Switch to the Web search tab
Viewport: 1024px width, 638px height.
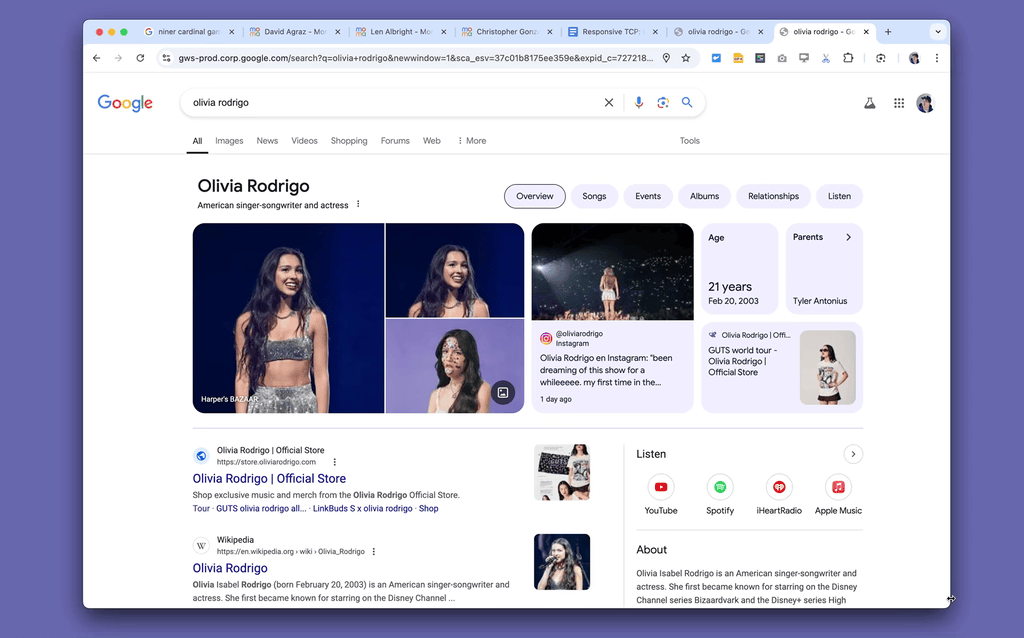pyautogui.click(x=432, y=140)
